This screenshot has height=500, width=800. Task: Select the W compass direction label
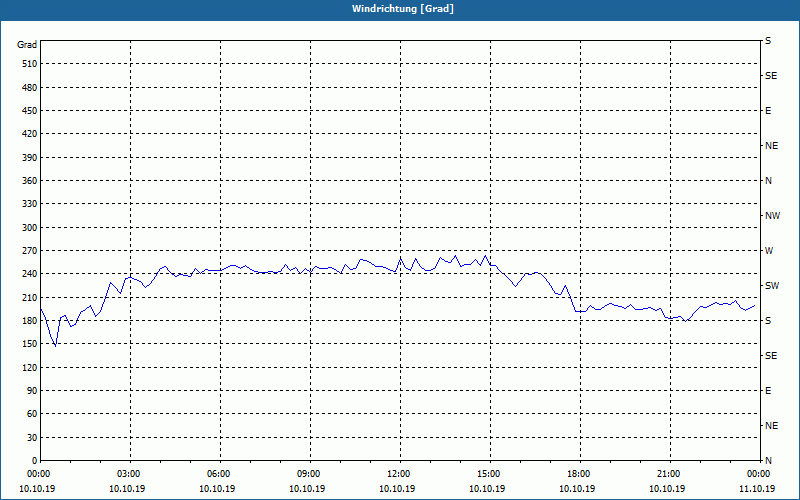tap(769, 251)
